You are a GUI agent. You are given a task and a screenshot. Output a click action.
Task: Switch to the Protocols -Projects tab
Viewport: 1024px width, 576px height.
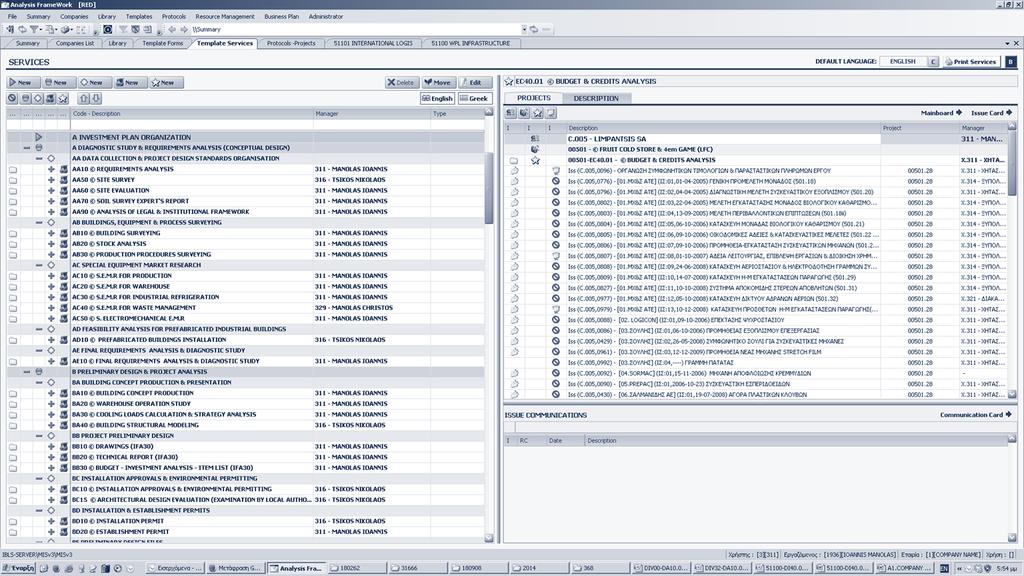[291, 43]
